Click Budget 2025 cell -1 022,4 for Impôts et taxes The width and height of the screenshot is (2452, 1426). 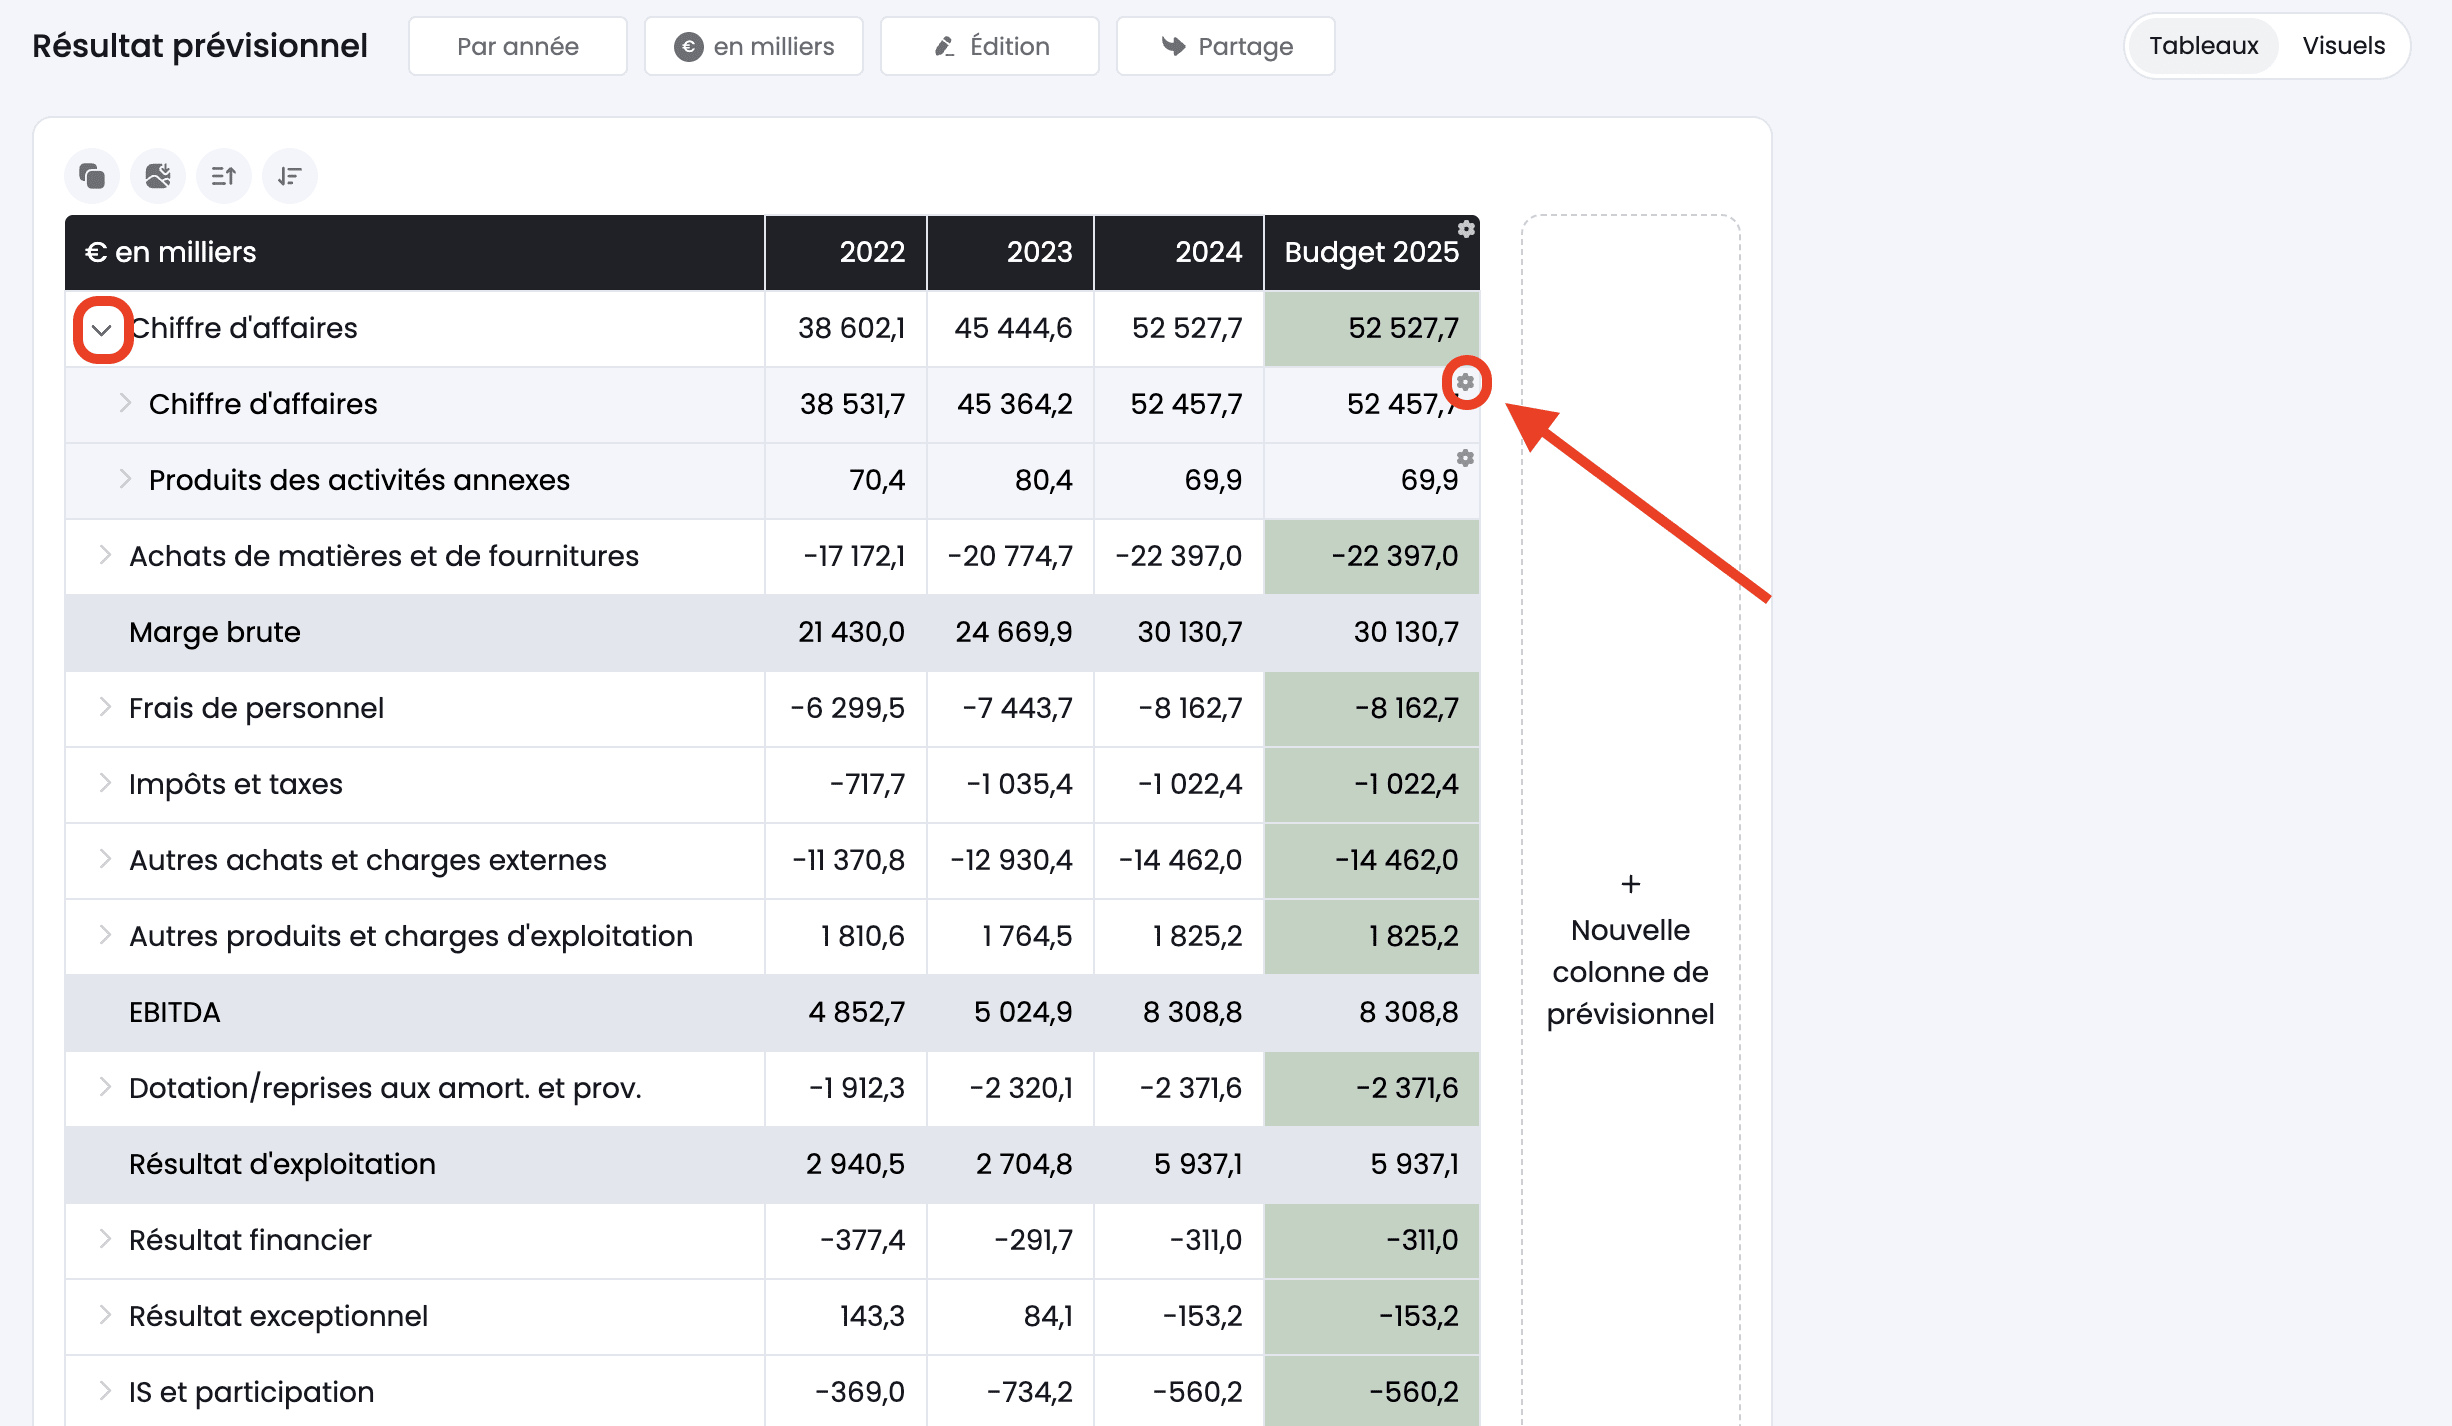click(1372, 784)
